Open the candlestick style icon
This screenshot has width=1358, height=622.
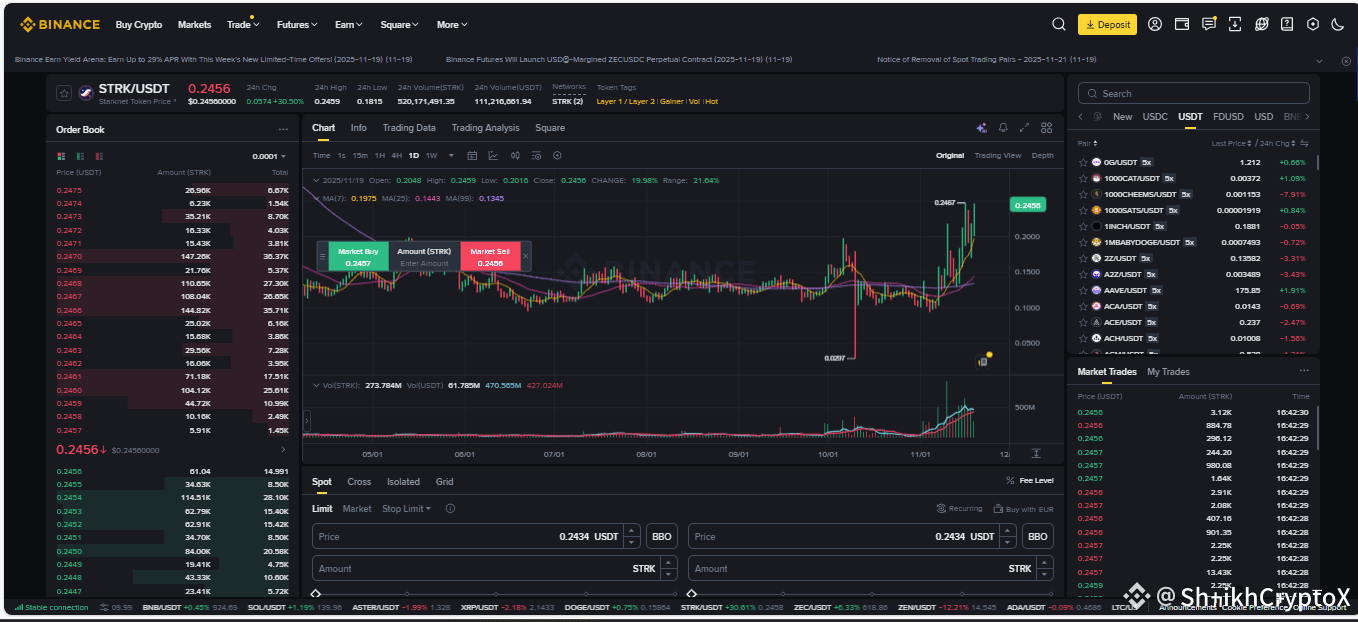coord(515,155)
